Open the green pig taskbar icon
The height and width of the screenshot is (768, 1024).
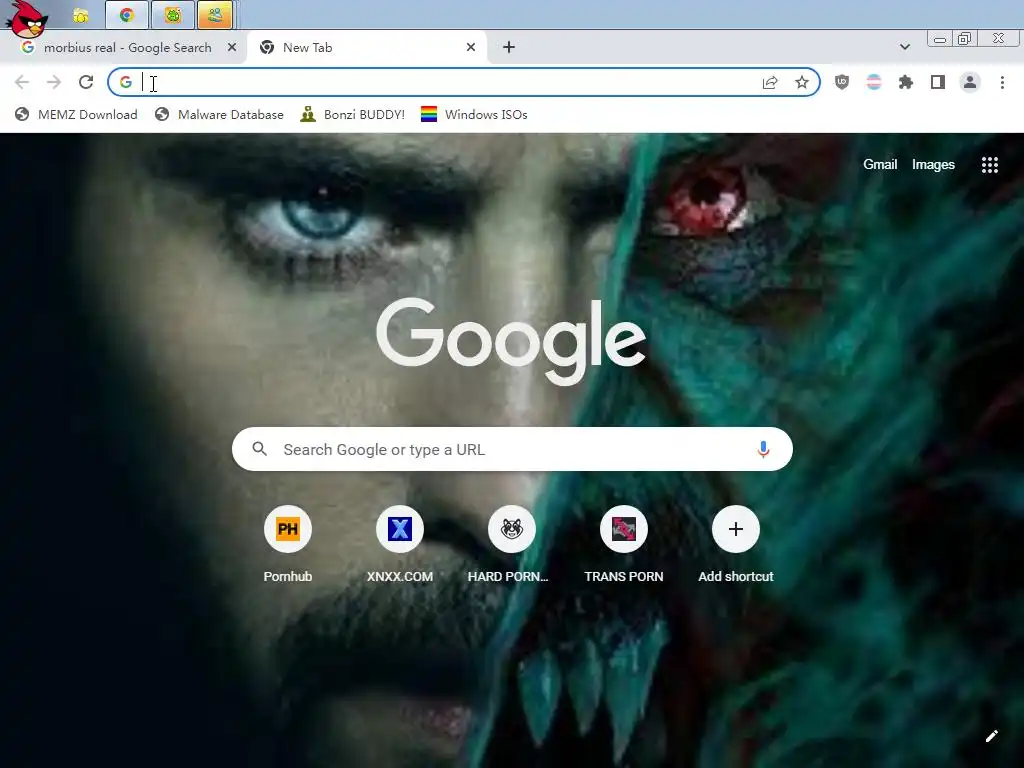coord(172,15)
